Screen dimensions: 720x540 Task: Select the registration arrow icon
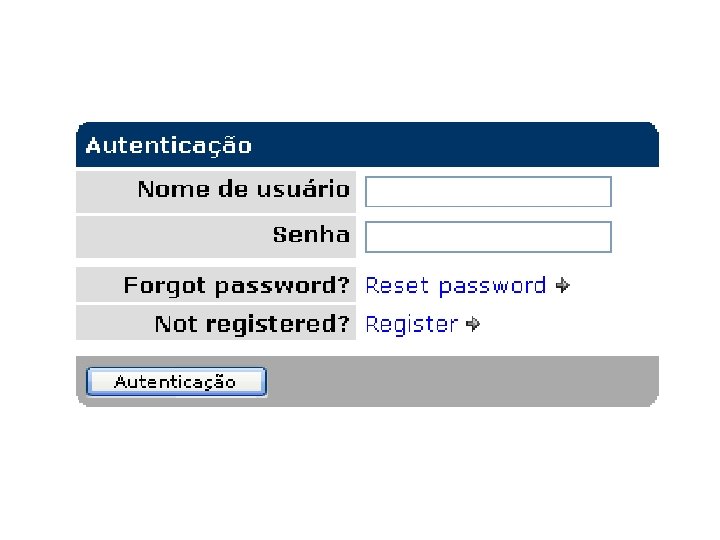coord(474,324)
